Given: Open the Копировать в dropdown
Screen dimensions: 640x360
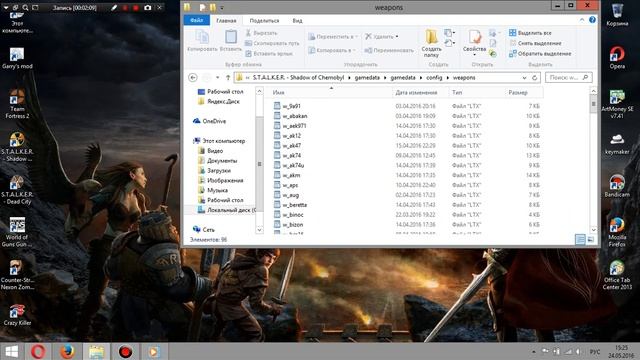Looking at the screenshot, I should [332, 50].
